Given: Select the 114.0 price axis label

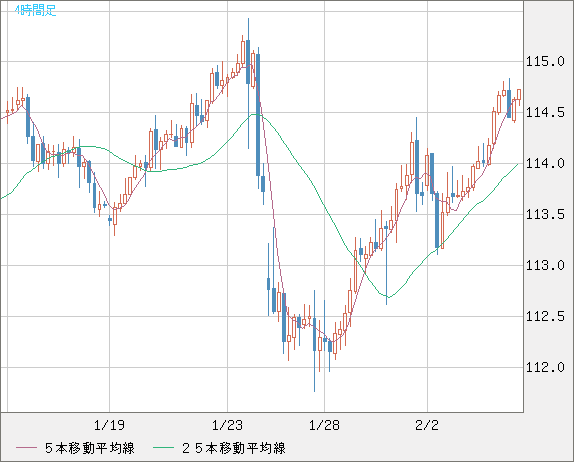Looking at the screenshot, I should click(545, 163).
